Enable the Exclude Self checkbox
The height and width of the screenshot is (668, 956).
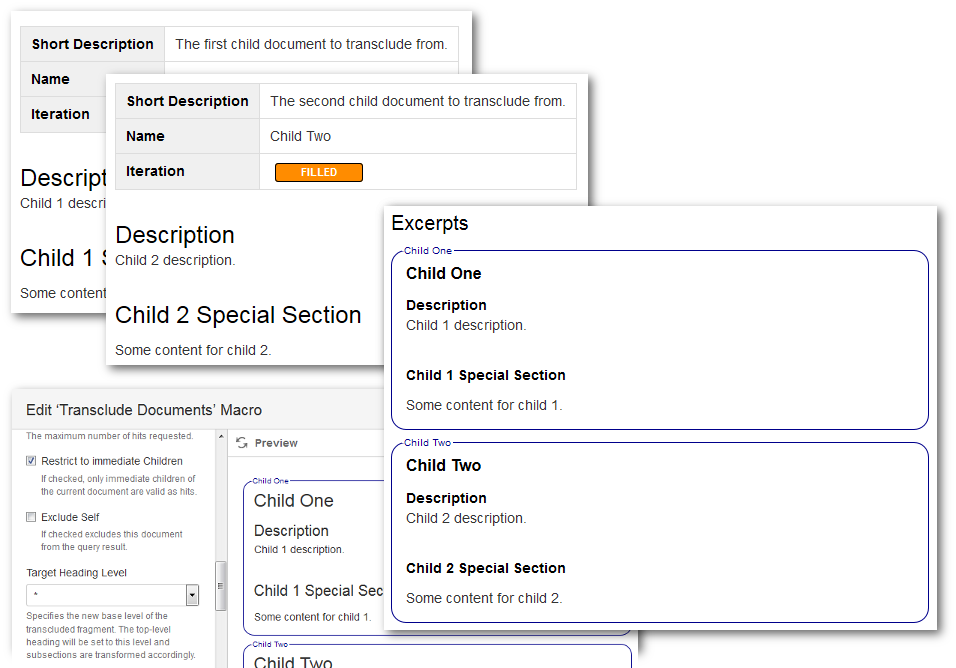click(x=31, y=517)
